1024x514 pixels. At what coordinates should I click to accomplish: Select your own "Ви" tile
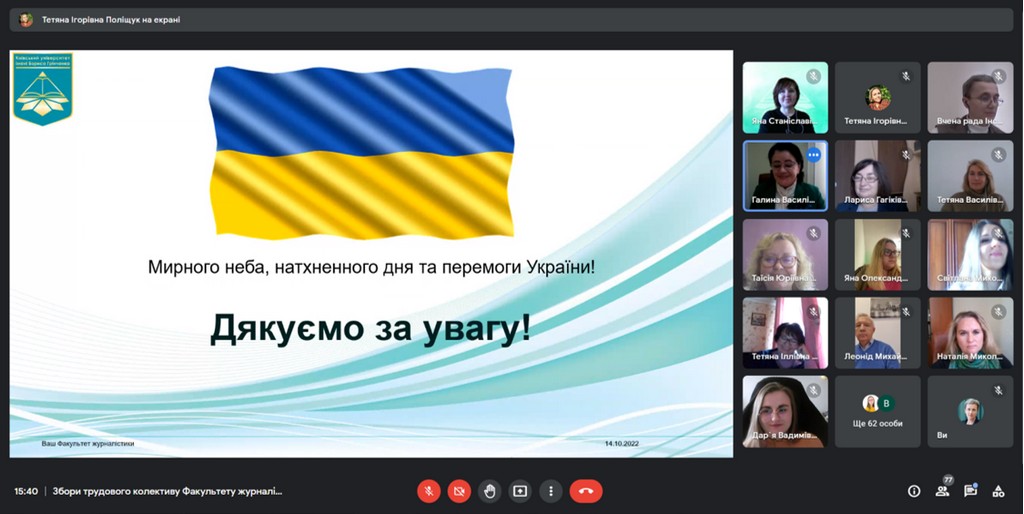click(x=969, y=411)
